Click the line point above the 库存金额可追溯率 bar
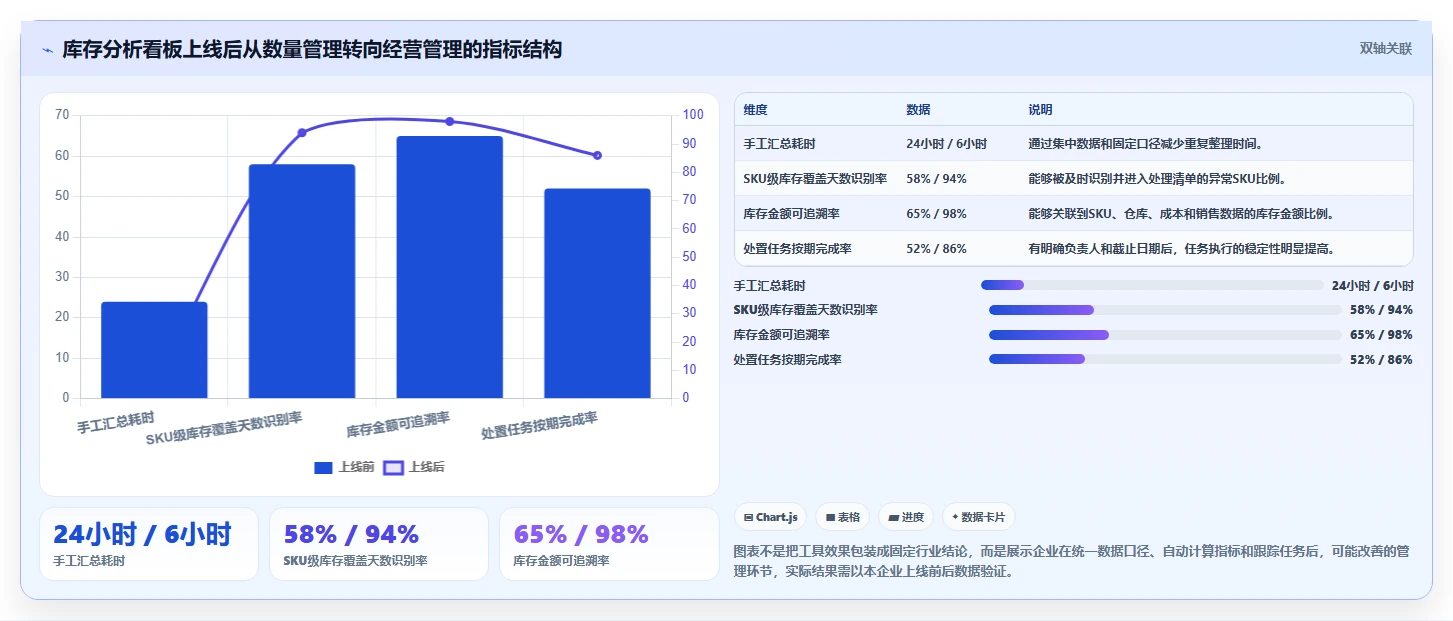 click(449, 121)
